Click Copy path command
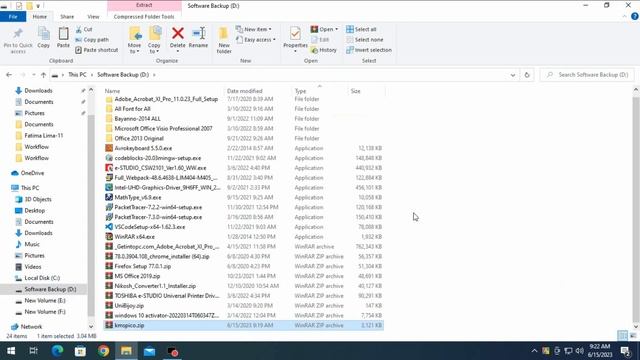The height and width of the screenshot is (360, 640). [92, 40]
